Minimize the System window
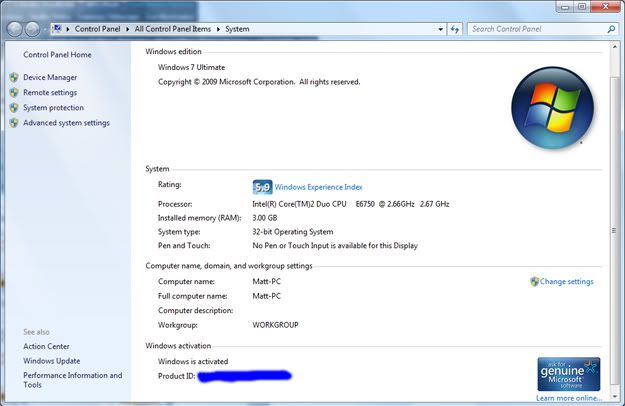The height and width of the screenshot is (406, 625). point(564,7)
